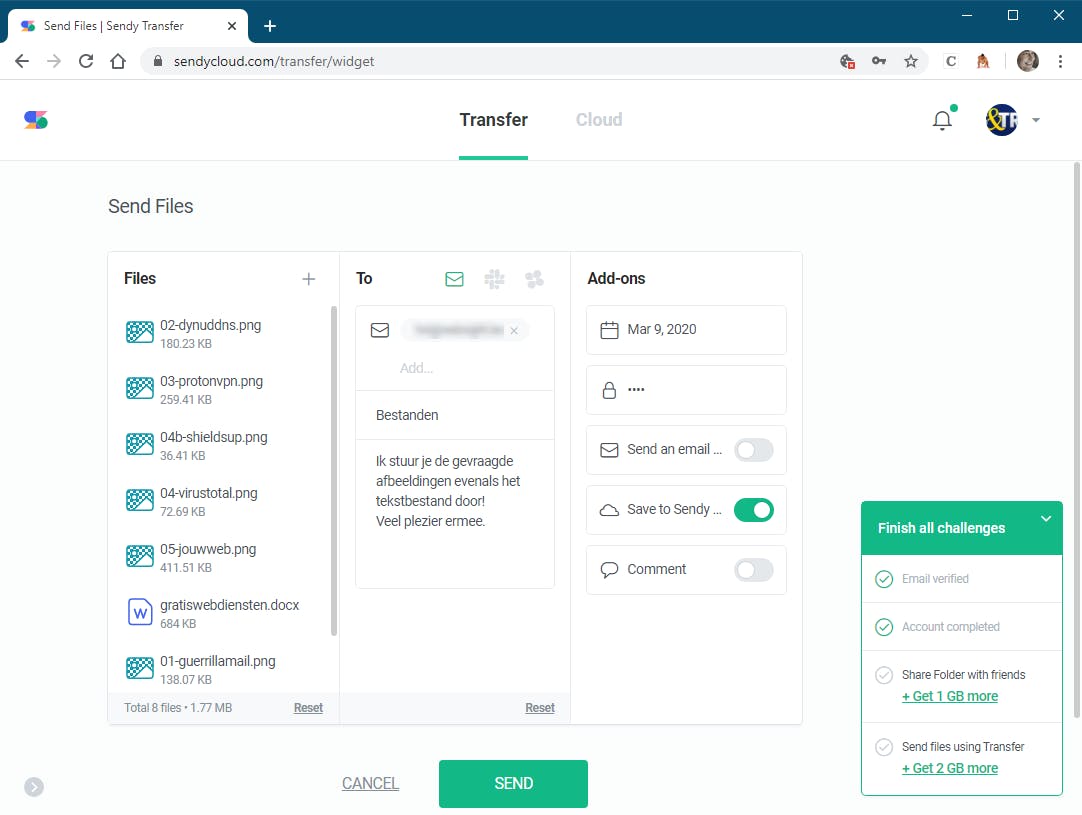
Task: Click the page vertical scrollbar
Action: (1076, 440)
